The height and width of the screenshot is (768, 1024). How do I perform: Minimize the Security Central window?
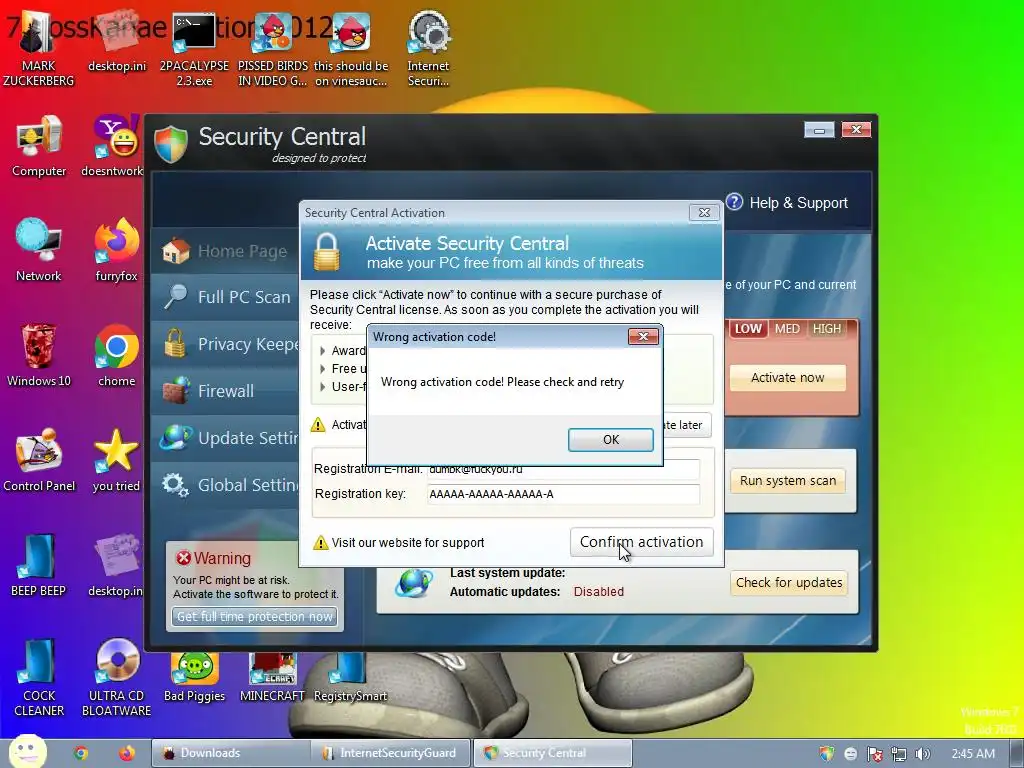click(819, 130)
